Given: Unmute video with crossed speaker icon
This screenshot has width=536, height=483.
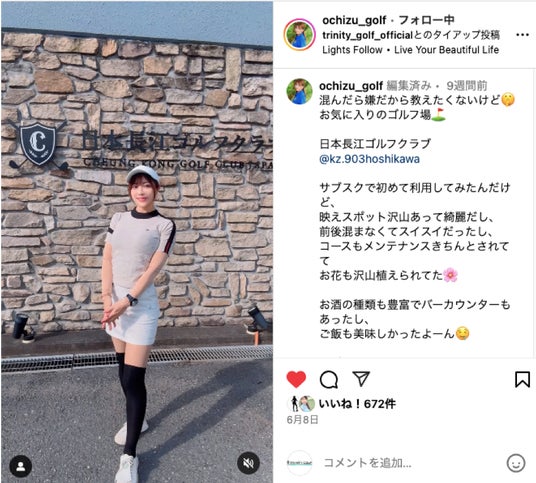Looking at the screenshot, I should 249,463.
